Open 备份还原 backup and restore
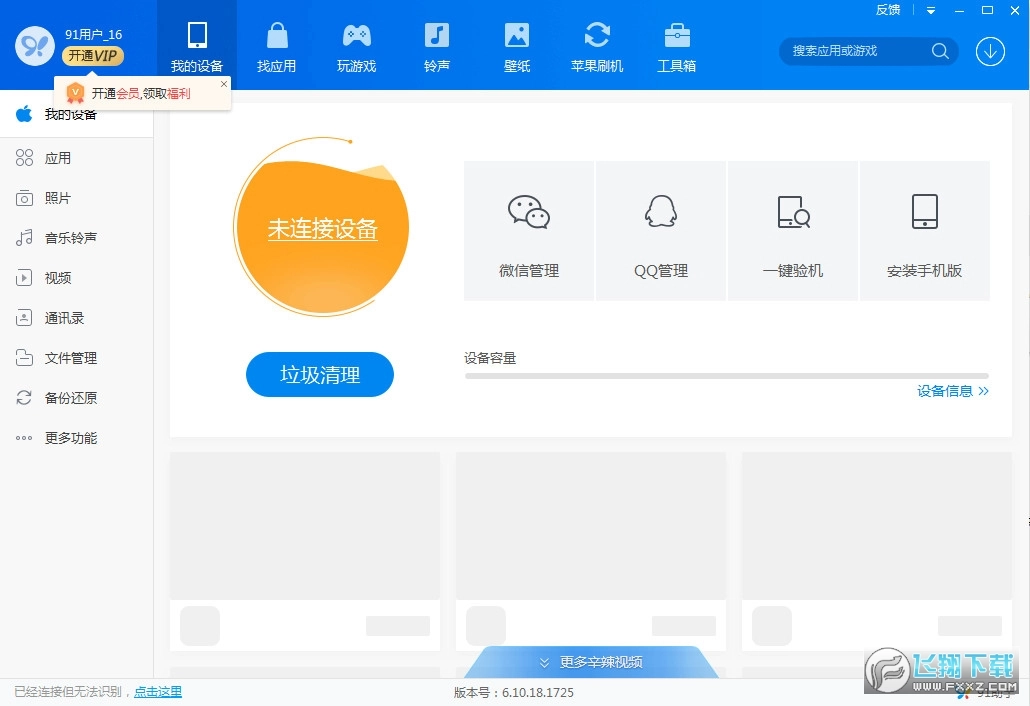Viewport: 1030px width, 706px height. [x=70, y=398]
